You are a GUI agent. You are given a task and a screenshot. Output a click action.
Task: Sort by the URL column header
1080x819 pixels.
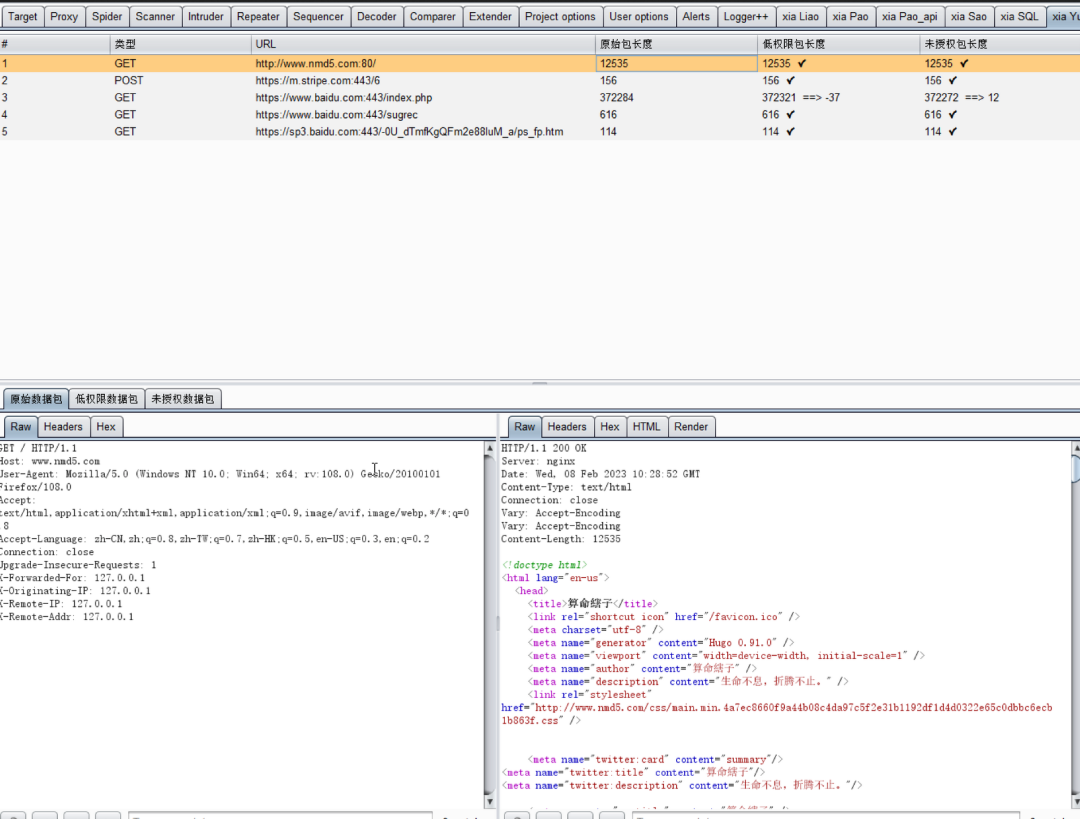point(423,44)
